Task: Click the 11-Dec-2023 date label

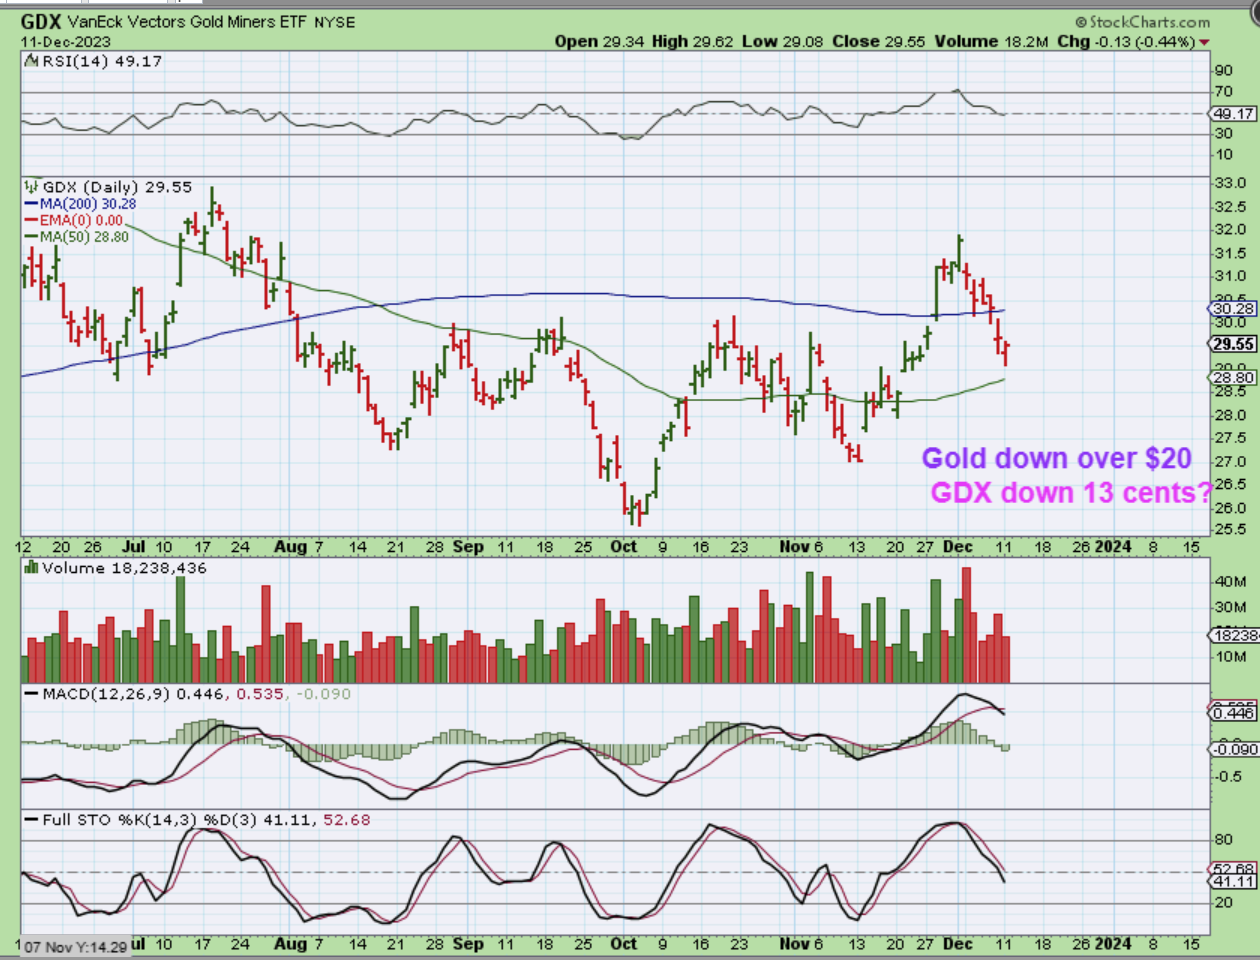Action: tap(66, 42)
